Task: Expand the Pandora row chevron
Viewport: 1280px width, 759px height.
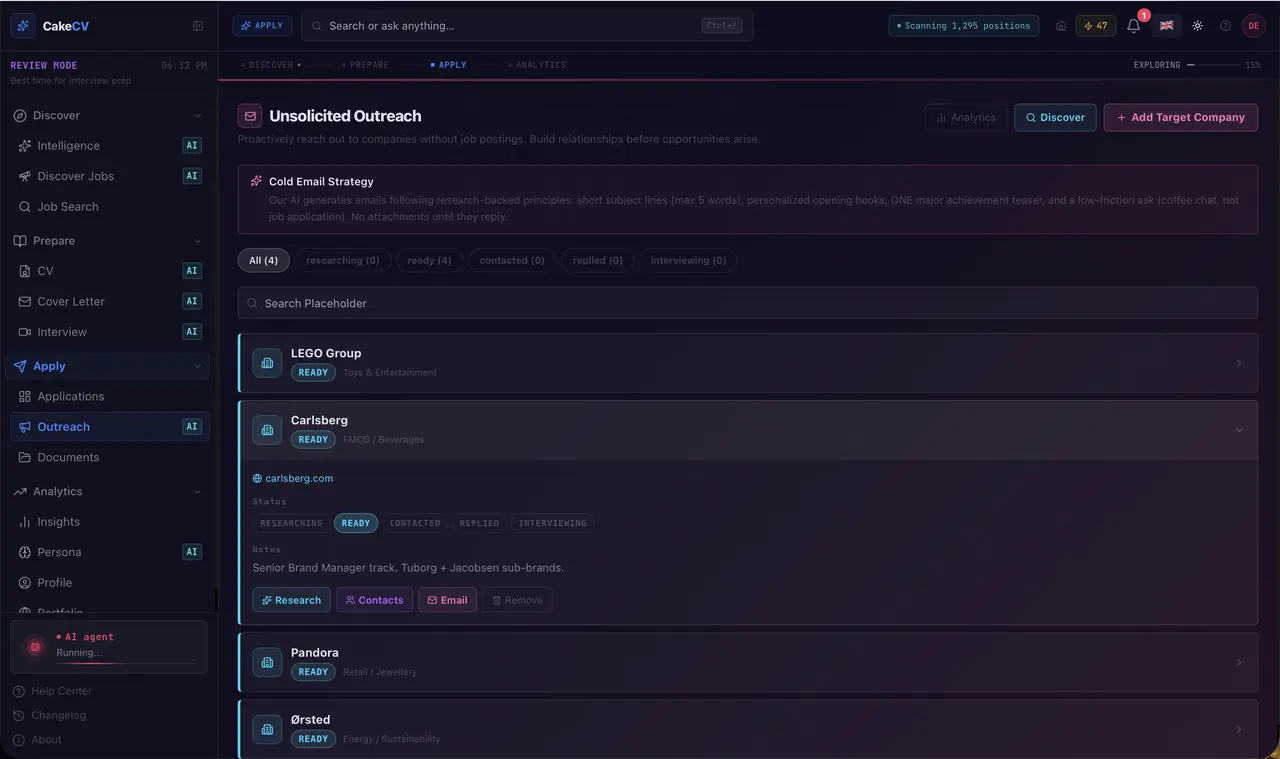Action: (1239, 662)
